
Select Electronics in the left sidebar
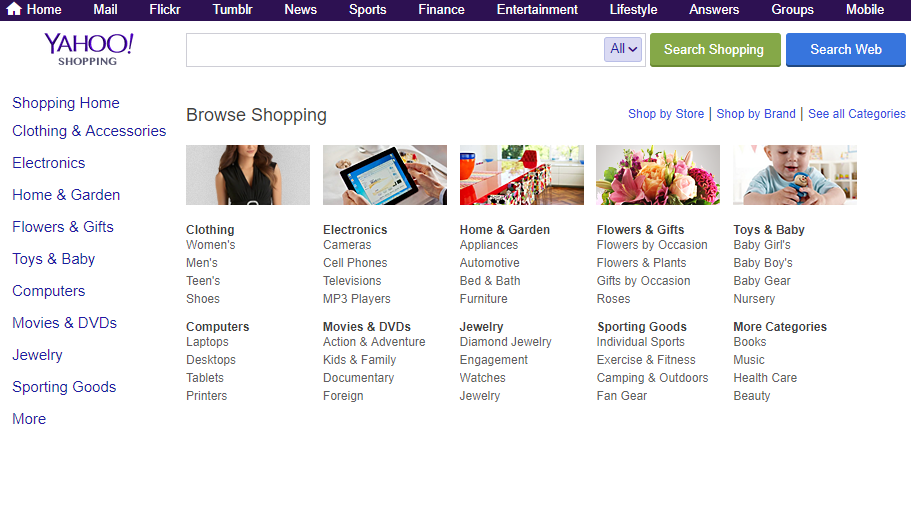[49, 163]
